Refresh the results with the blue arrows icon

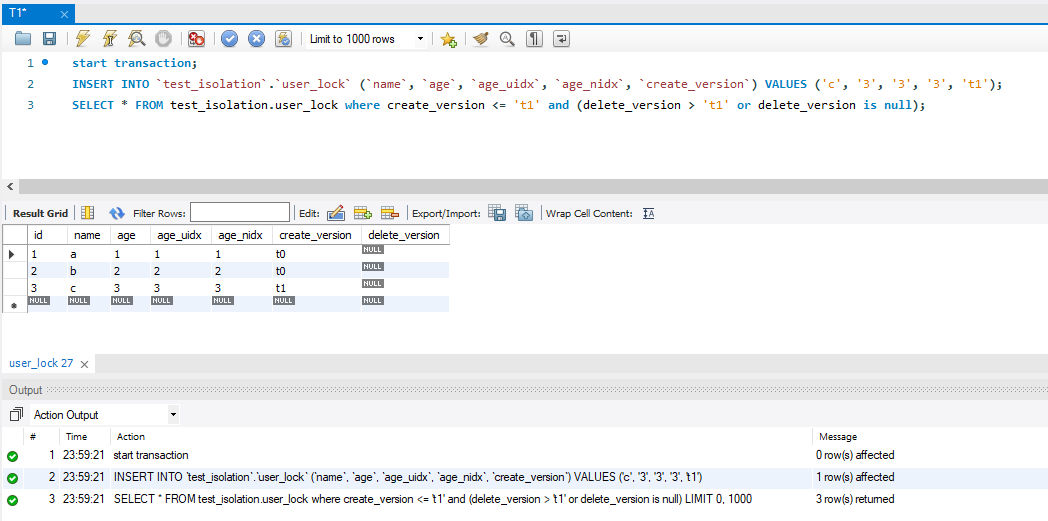tap(117, 213)
